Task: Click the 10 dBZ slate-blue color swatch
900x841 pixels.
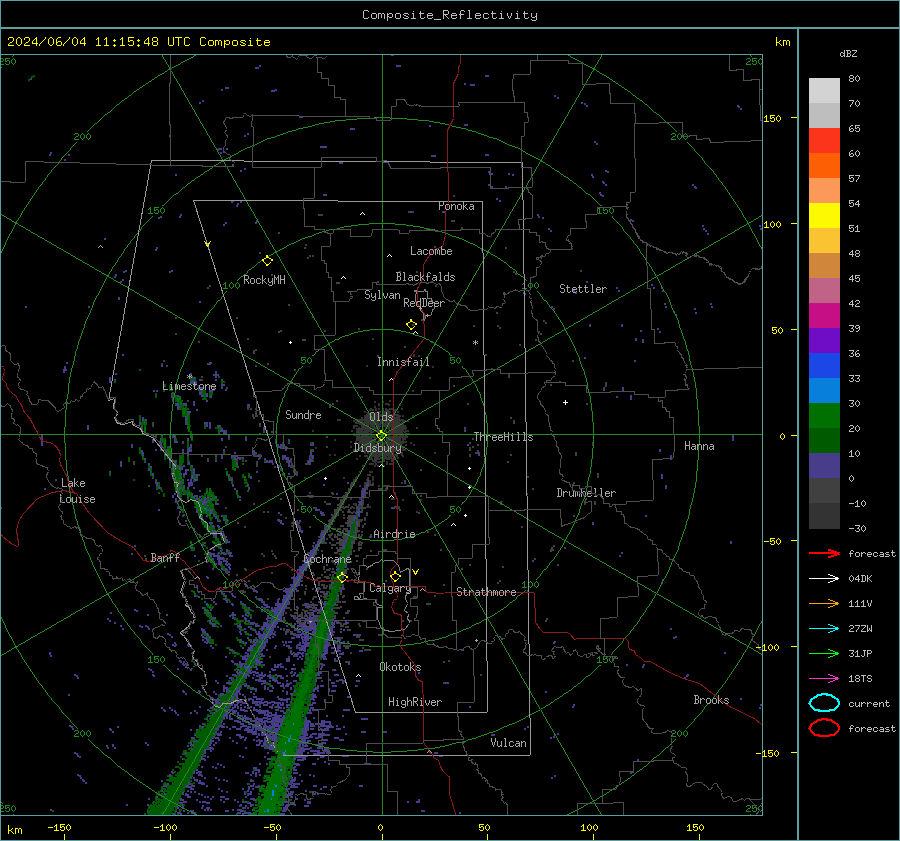Action: pos(824,465)
